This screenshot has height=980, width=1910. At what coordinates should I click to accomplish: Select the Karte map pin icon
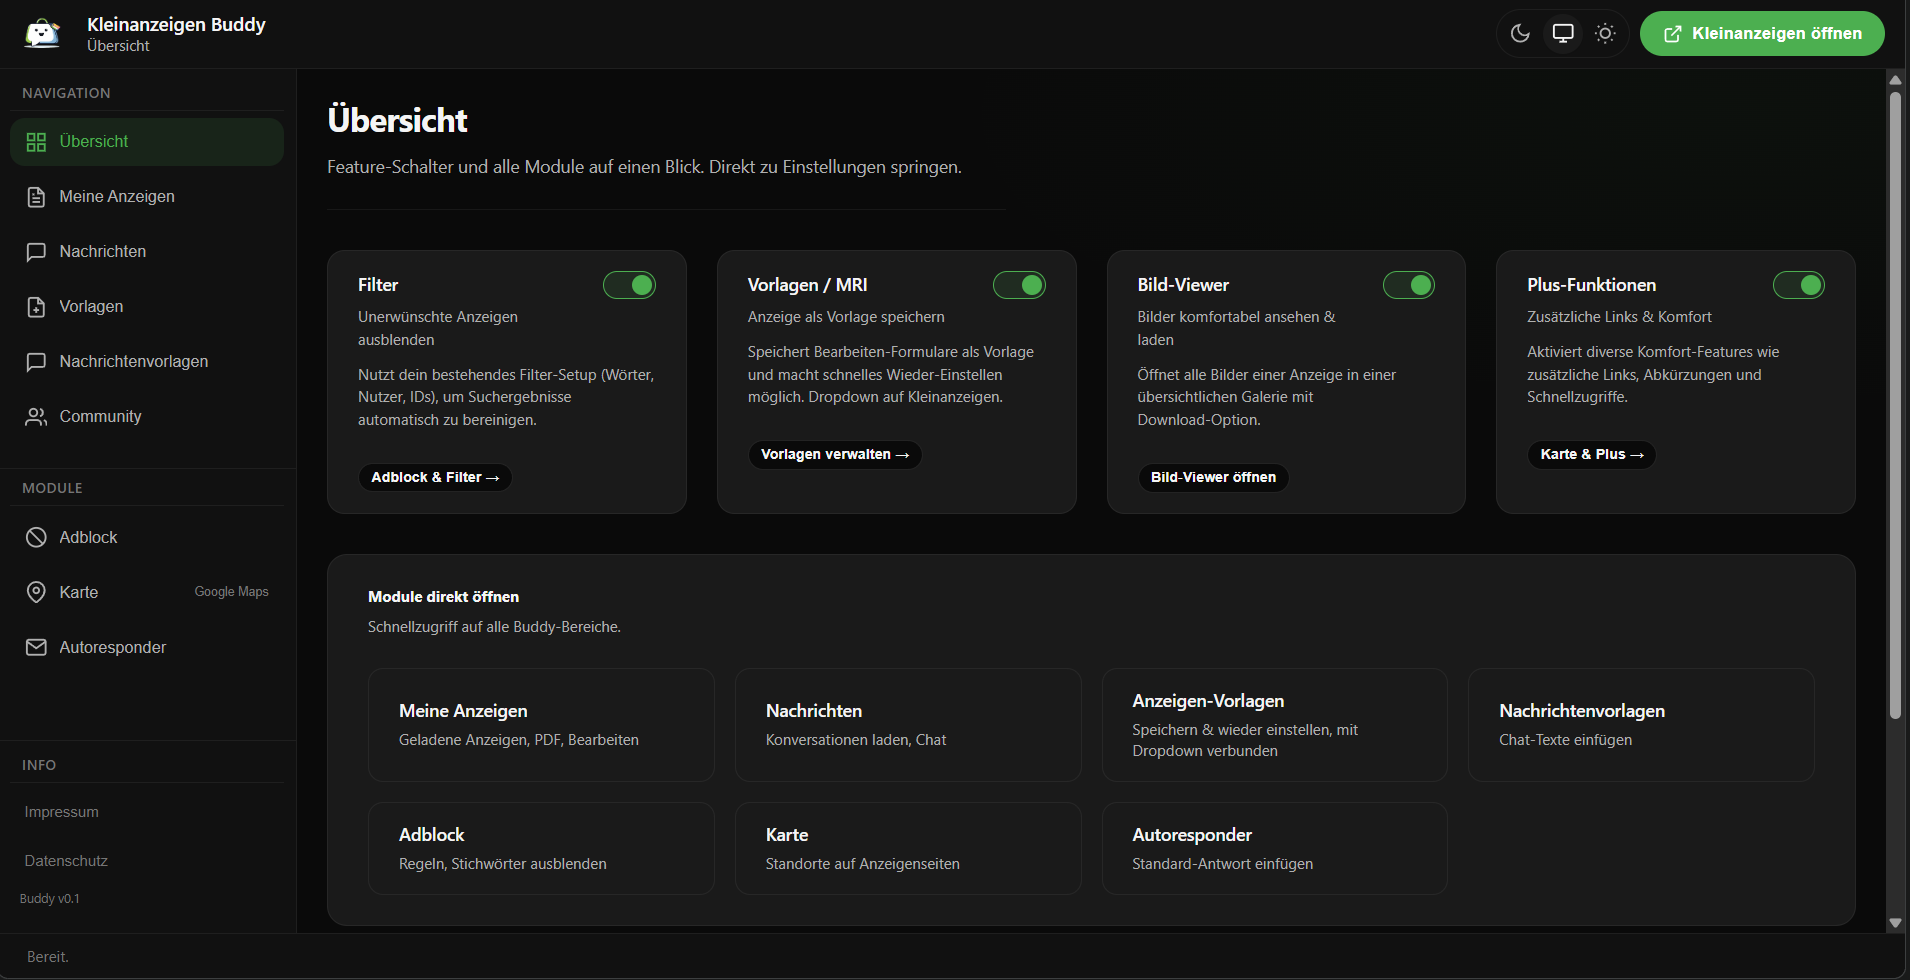[36, 591]
